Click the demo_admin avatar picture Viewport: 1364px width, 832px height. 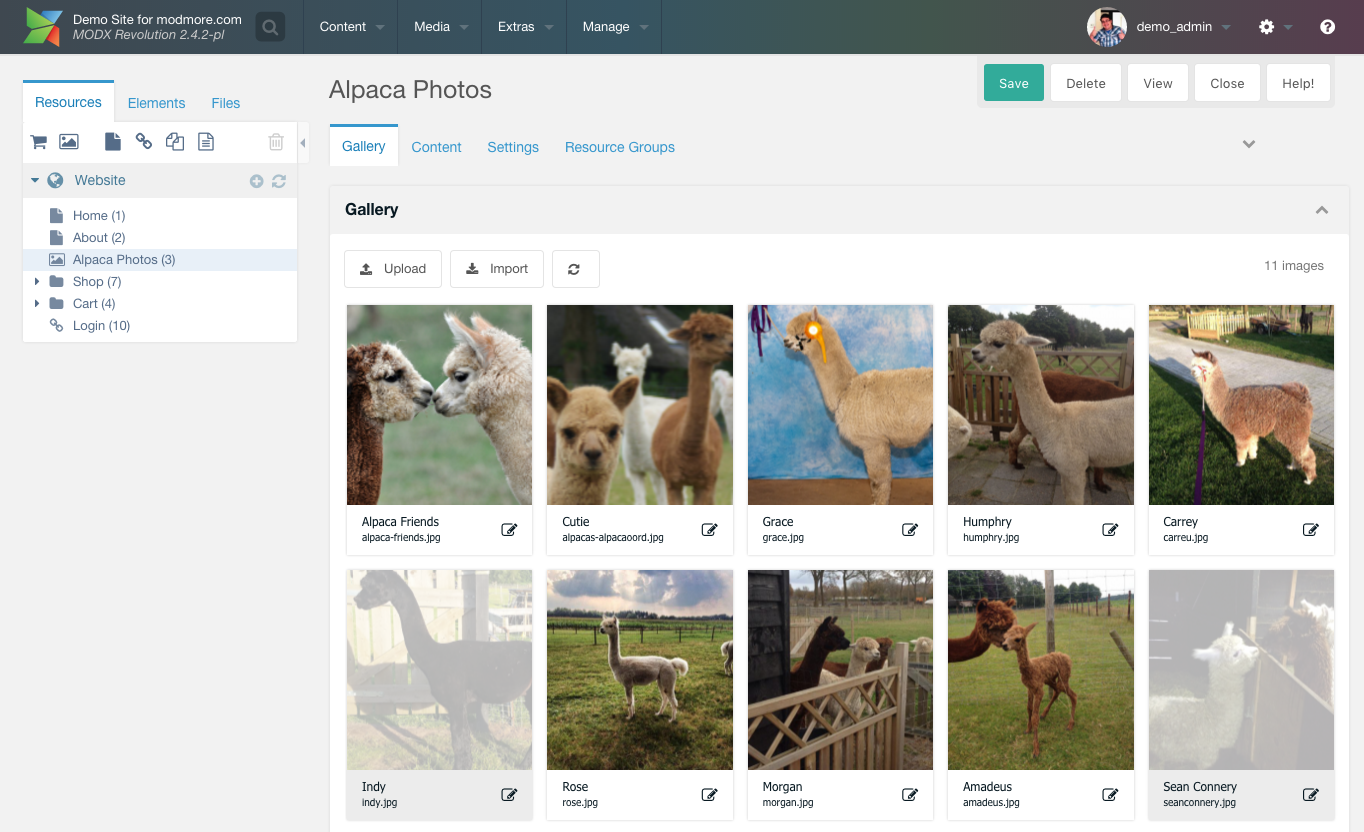(x=1107, y=27)
